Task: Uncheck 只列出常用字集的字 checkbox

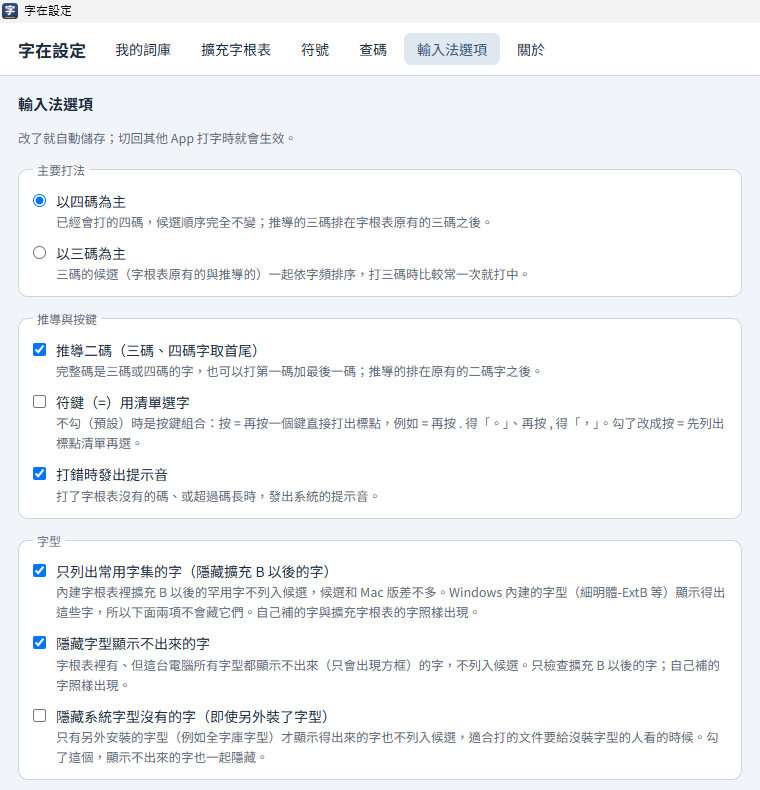Action: tap(39, 570)
